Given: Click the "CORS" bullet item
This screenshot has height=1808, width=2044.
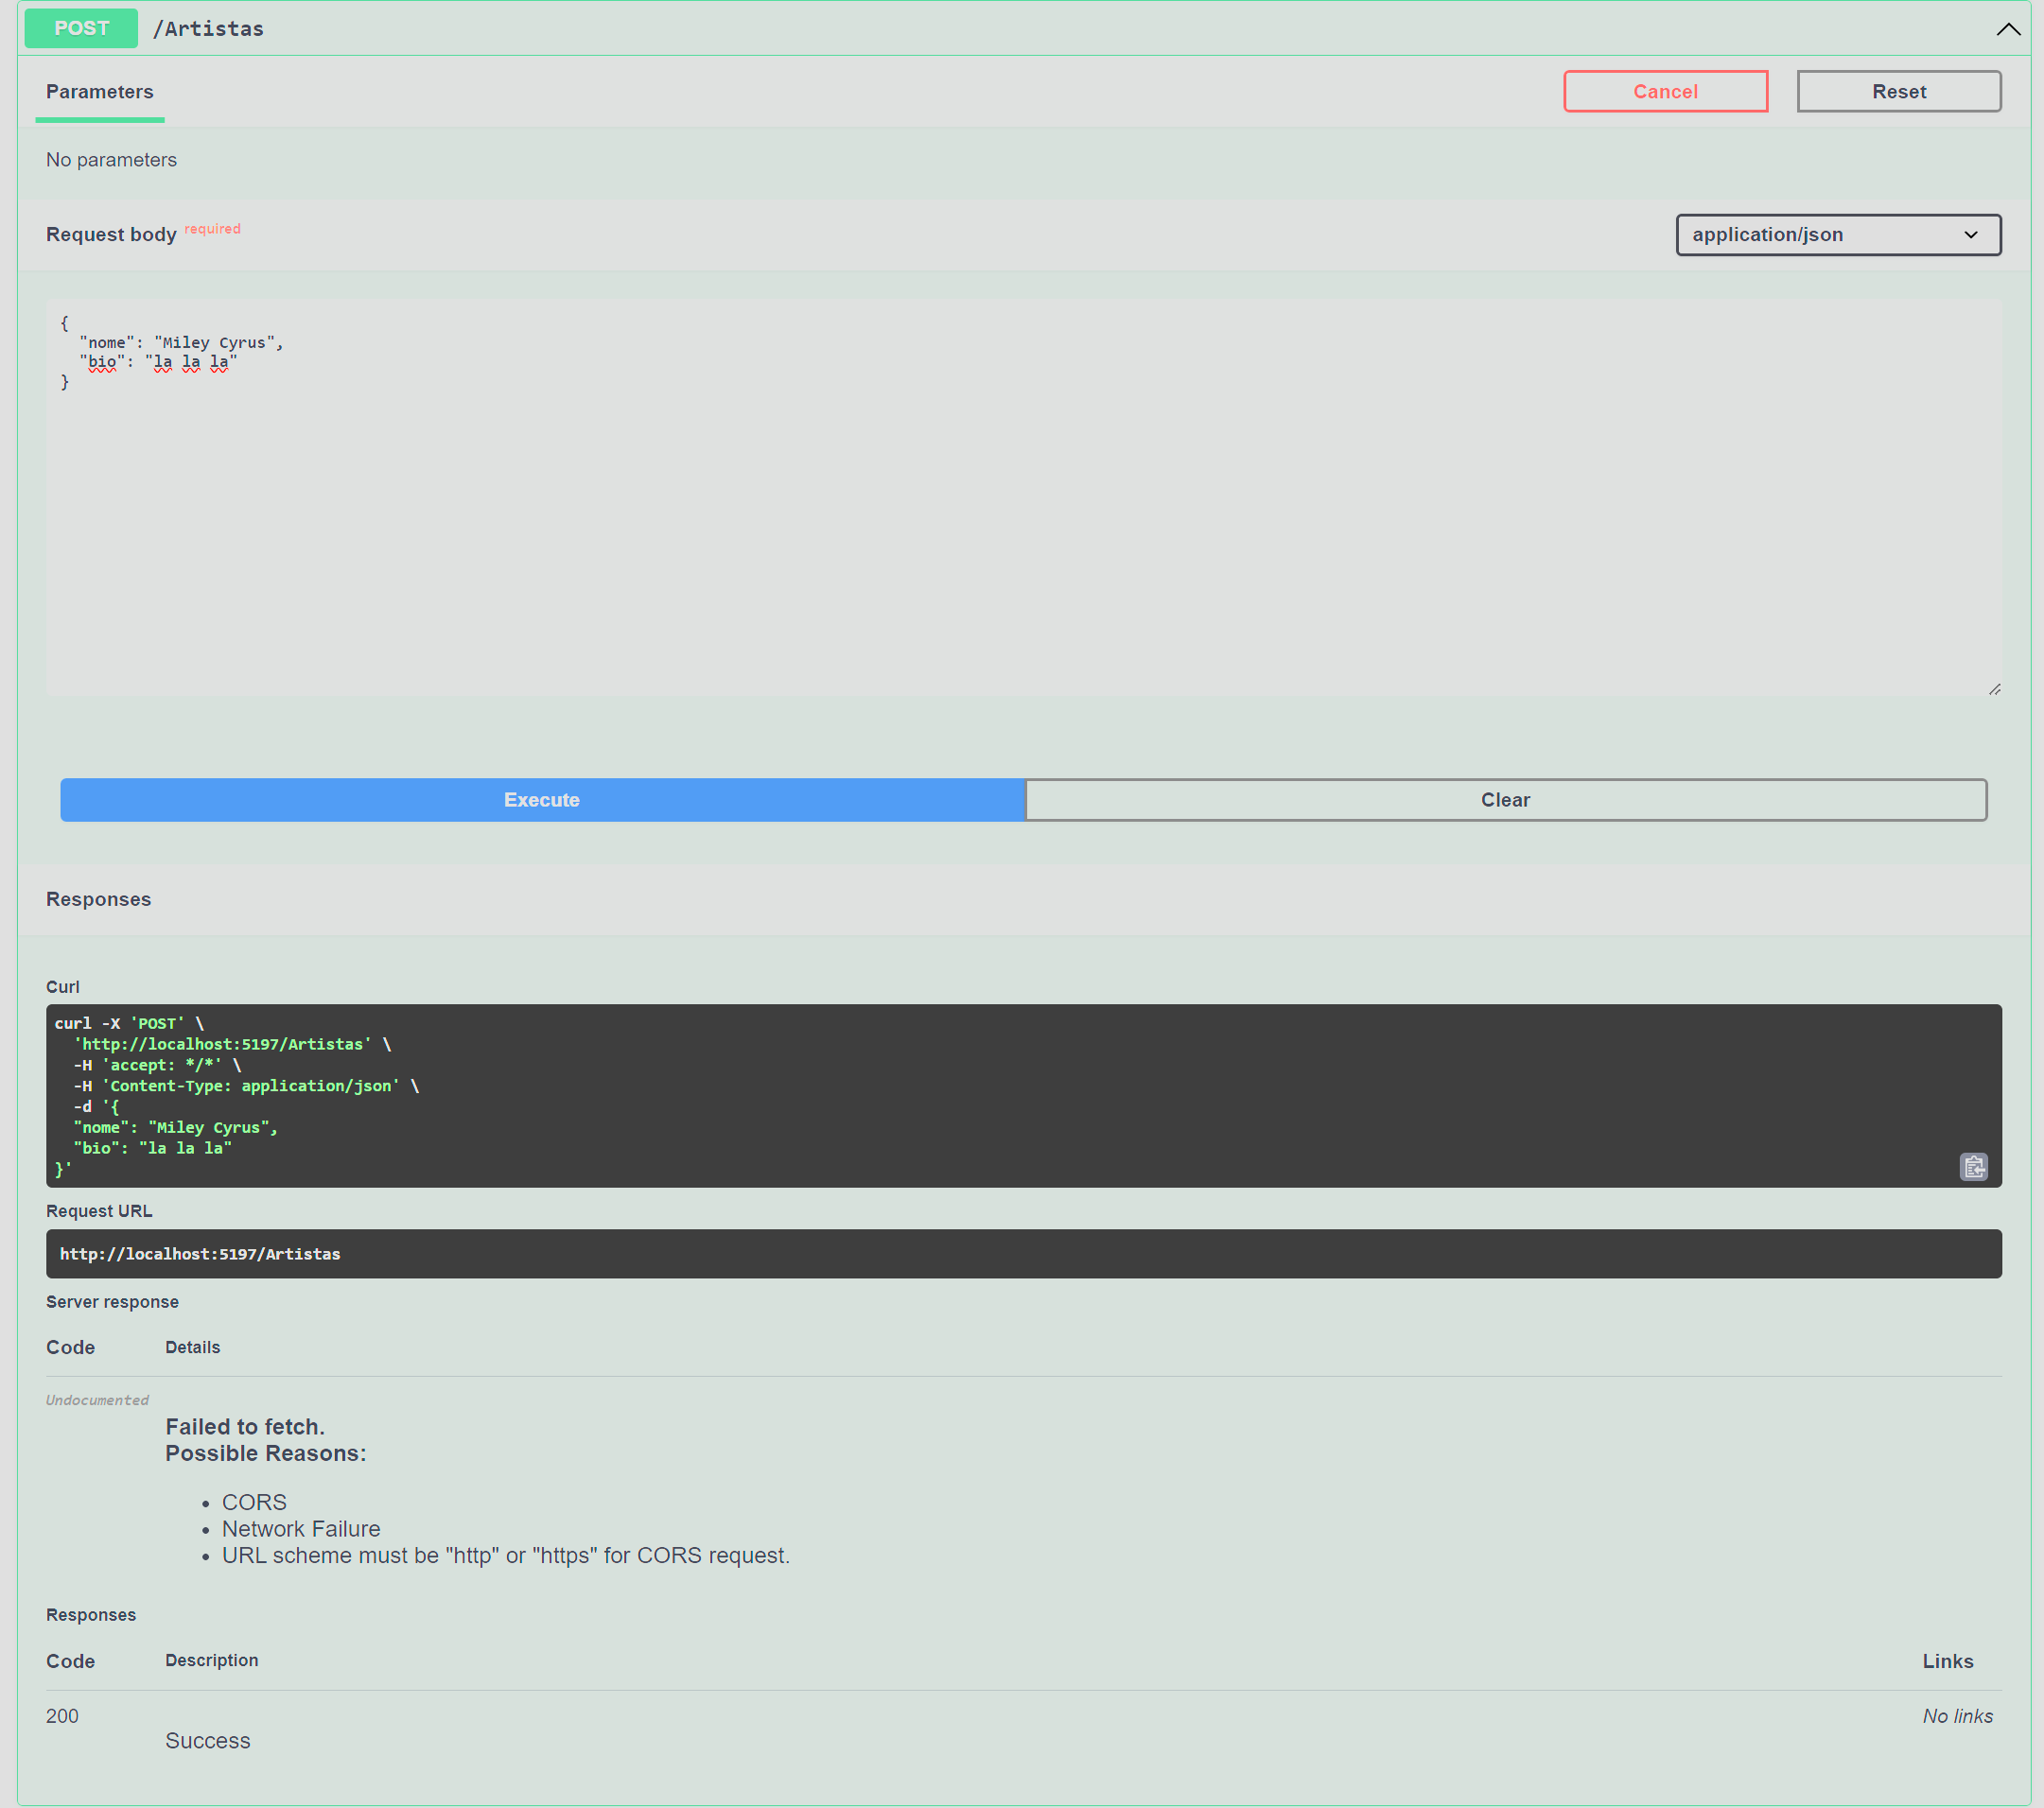Looking at the screenshot, I should 254,1501.
